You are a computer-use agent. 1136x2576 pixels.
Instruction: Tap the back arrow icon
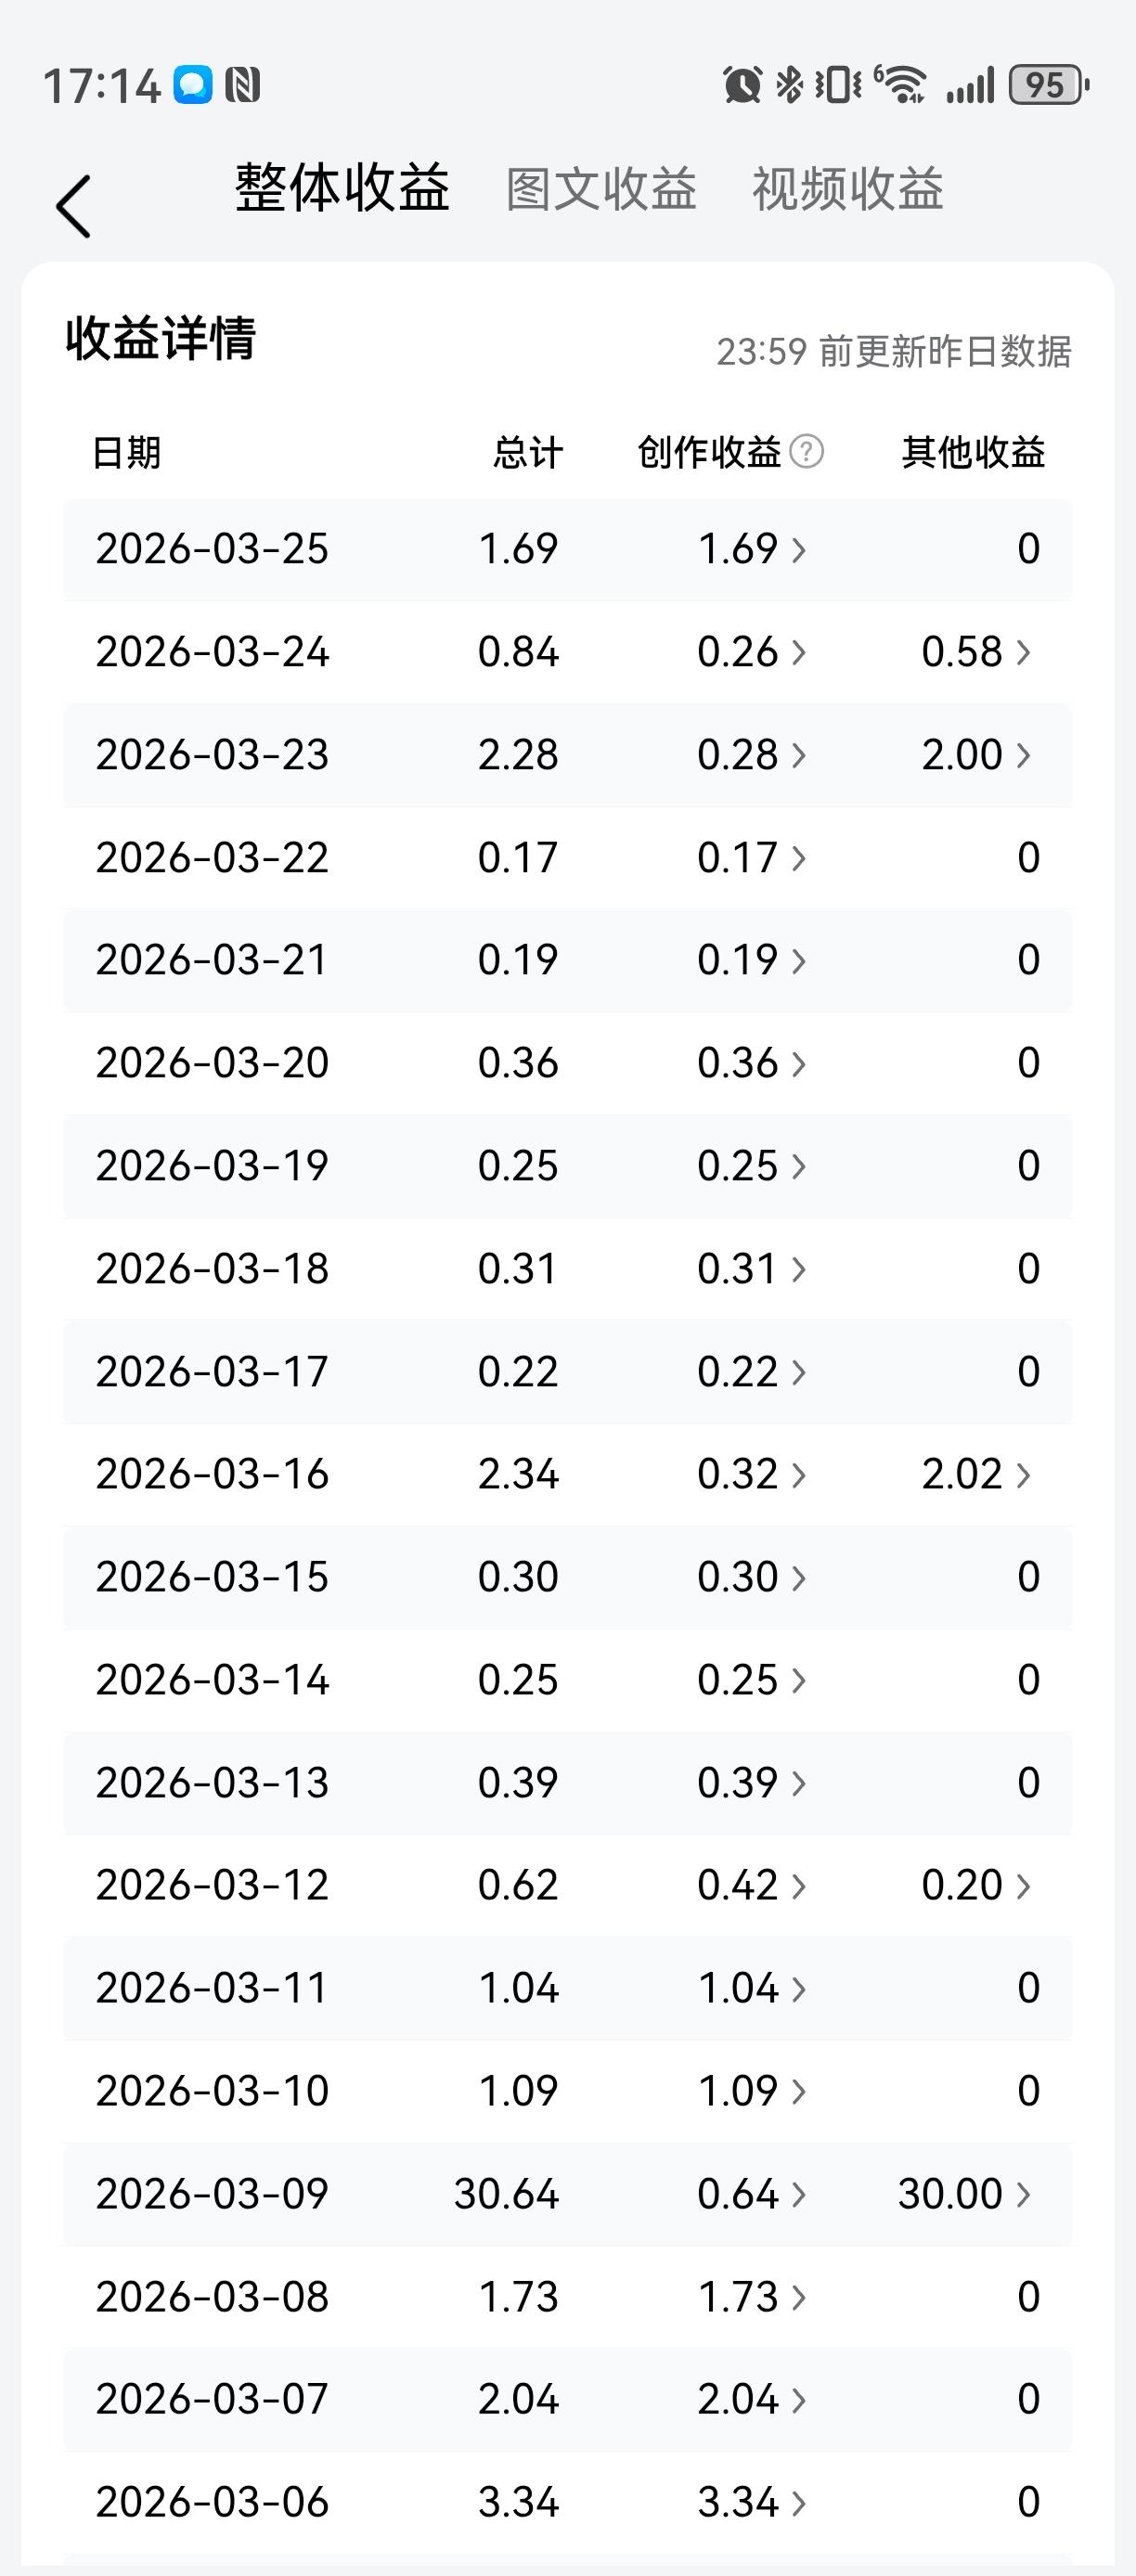(74, 207)
